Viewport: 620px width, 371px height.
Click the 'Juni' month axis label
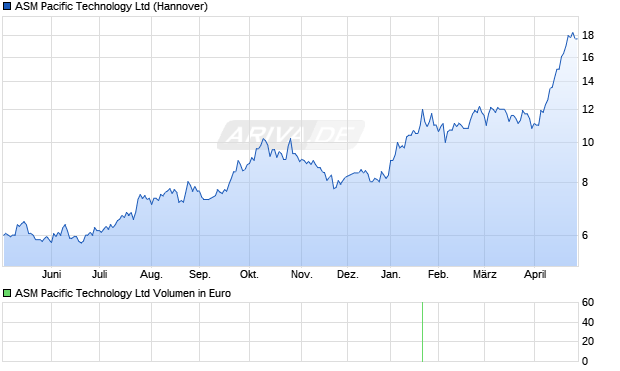coord(51,274)
